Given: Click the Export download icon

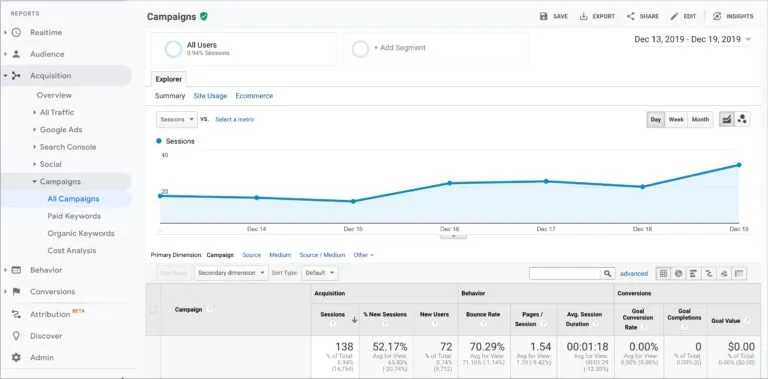Looking at the screenshot, I should pos(583,16).
